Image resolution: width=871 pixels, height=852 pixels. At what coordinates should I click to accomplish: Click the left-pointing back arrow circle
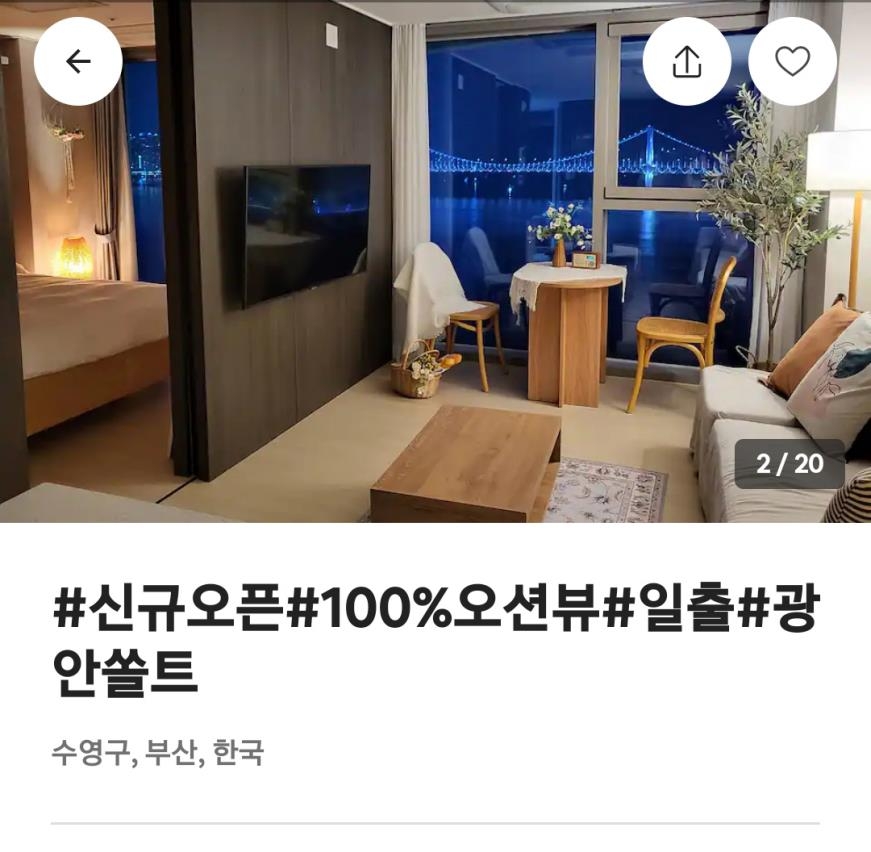pos(78,61)
